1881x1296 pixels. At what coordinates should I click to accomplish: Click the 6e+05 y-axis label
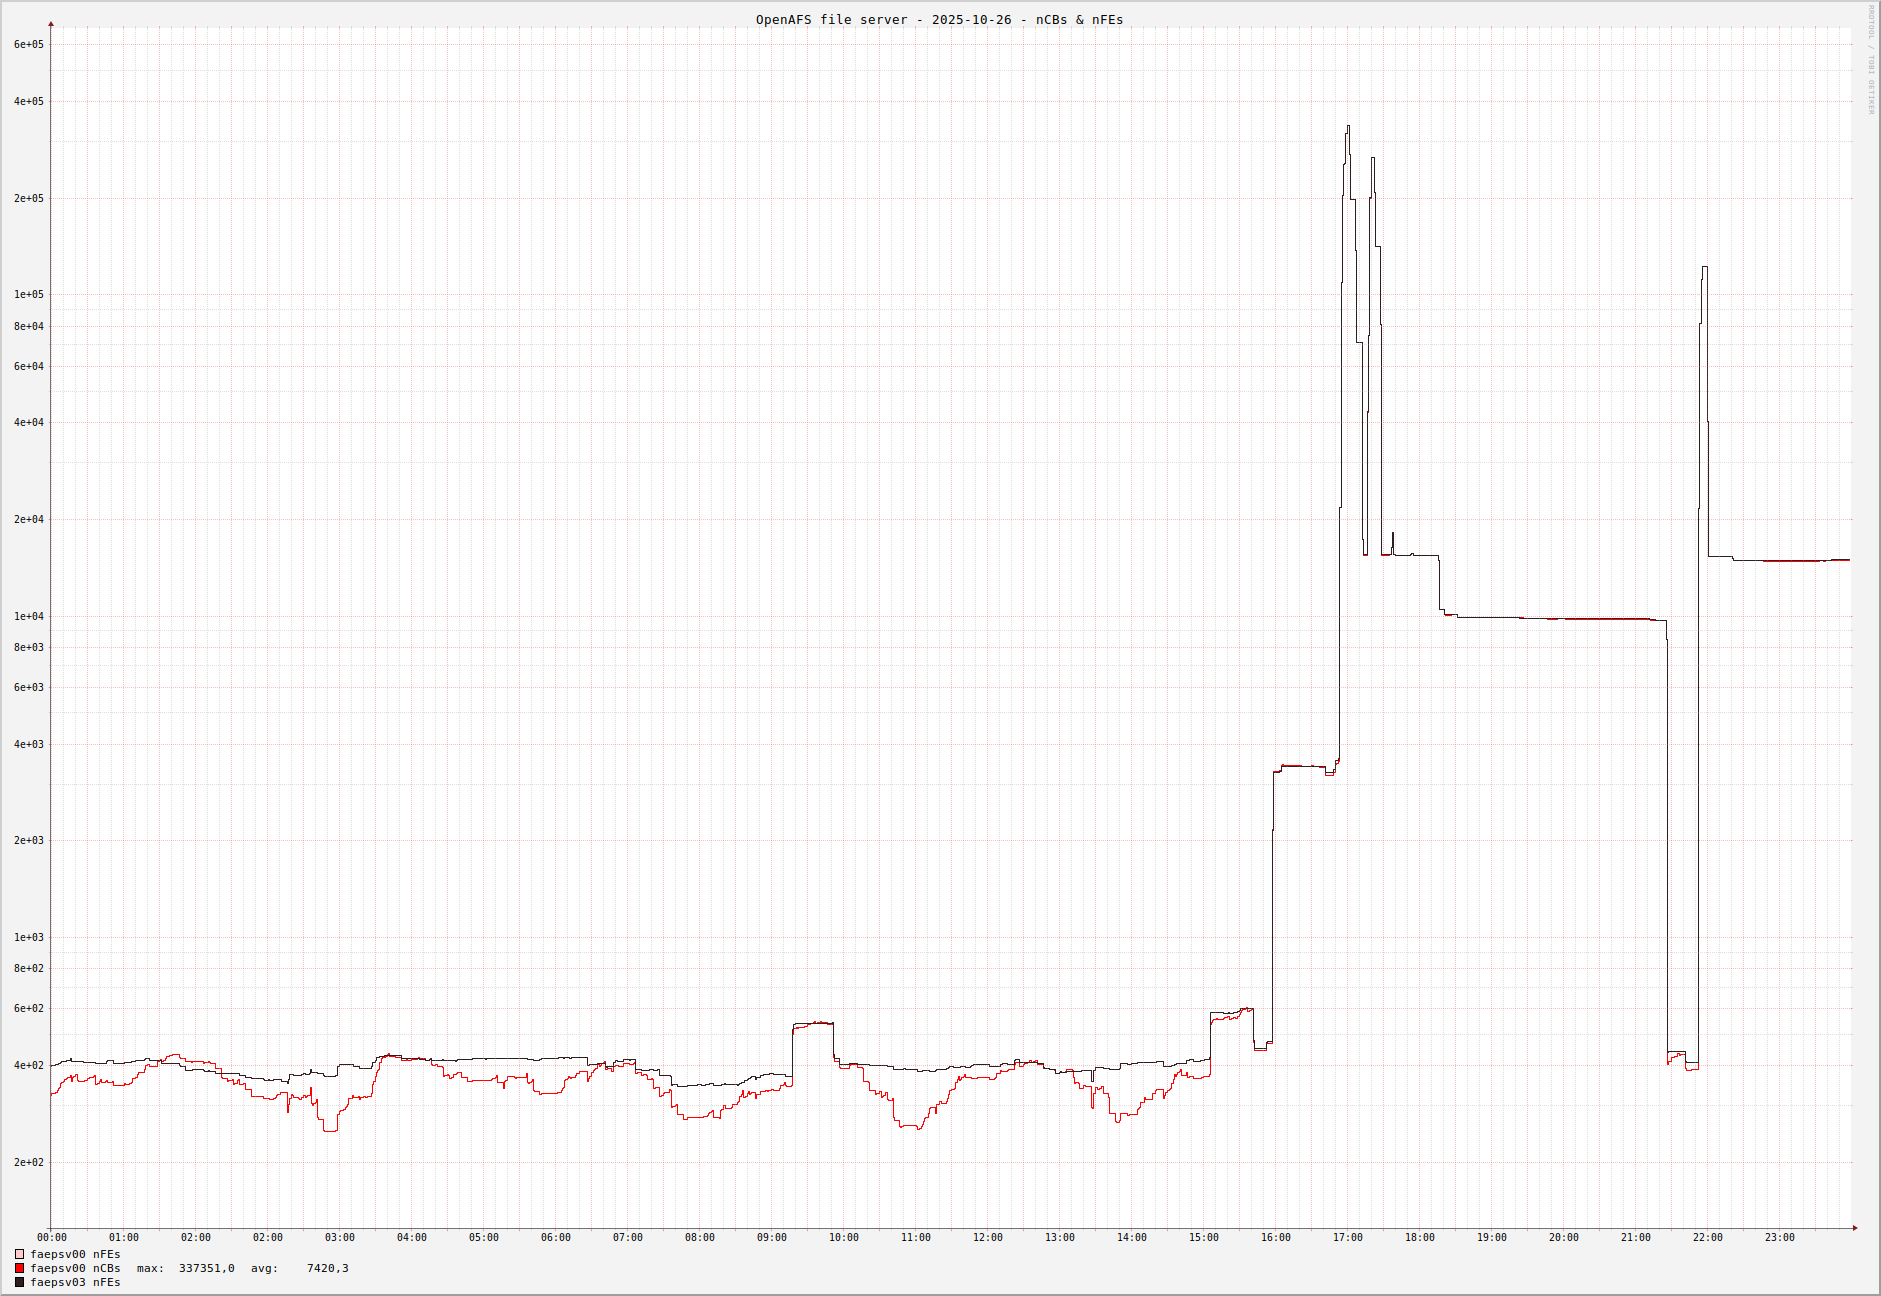coord(29,45)
